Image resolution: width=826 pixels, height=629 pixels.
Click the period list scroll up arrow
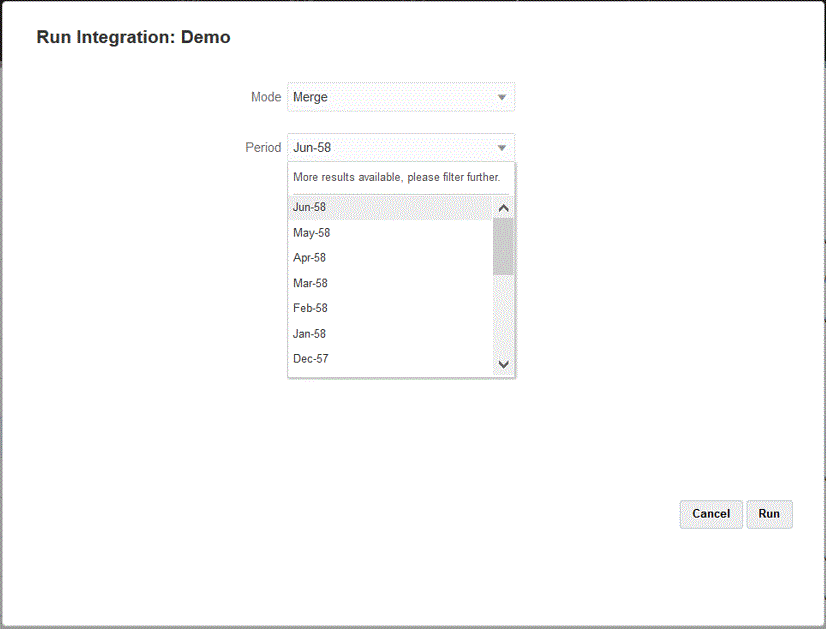(x=503, y=209)
